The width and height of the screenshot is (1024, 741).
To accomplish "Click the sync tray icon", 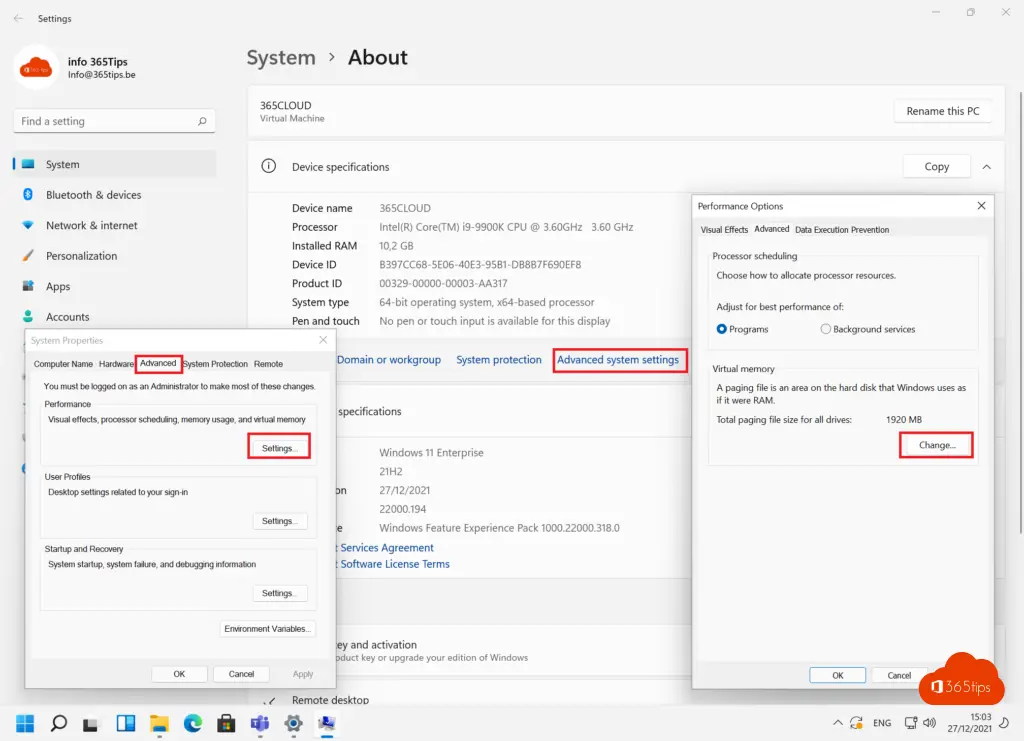I will (x=856, y=723).
